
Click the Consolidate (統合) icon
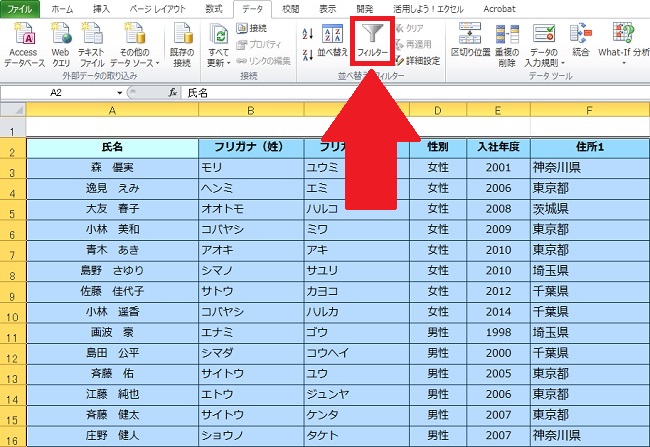(581, 37)
